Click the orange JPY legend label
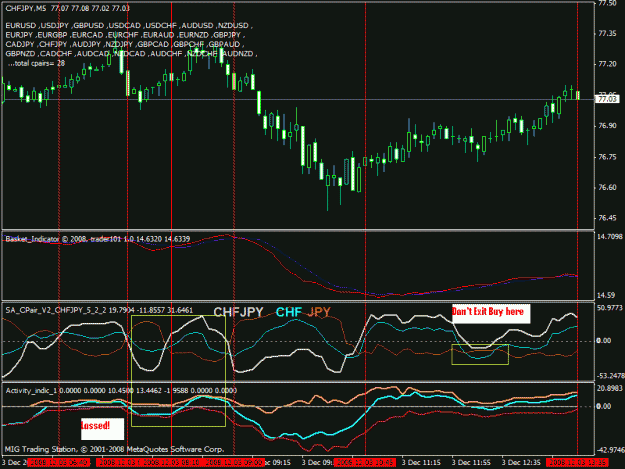This screenshot has width=625, height=469. tap(319, 312)
